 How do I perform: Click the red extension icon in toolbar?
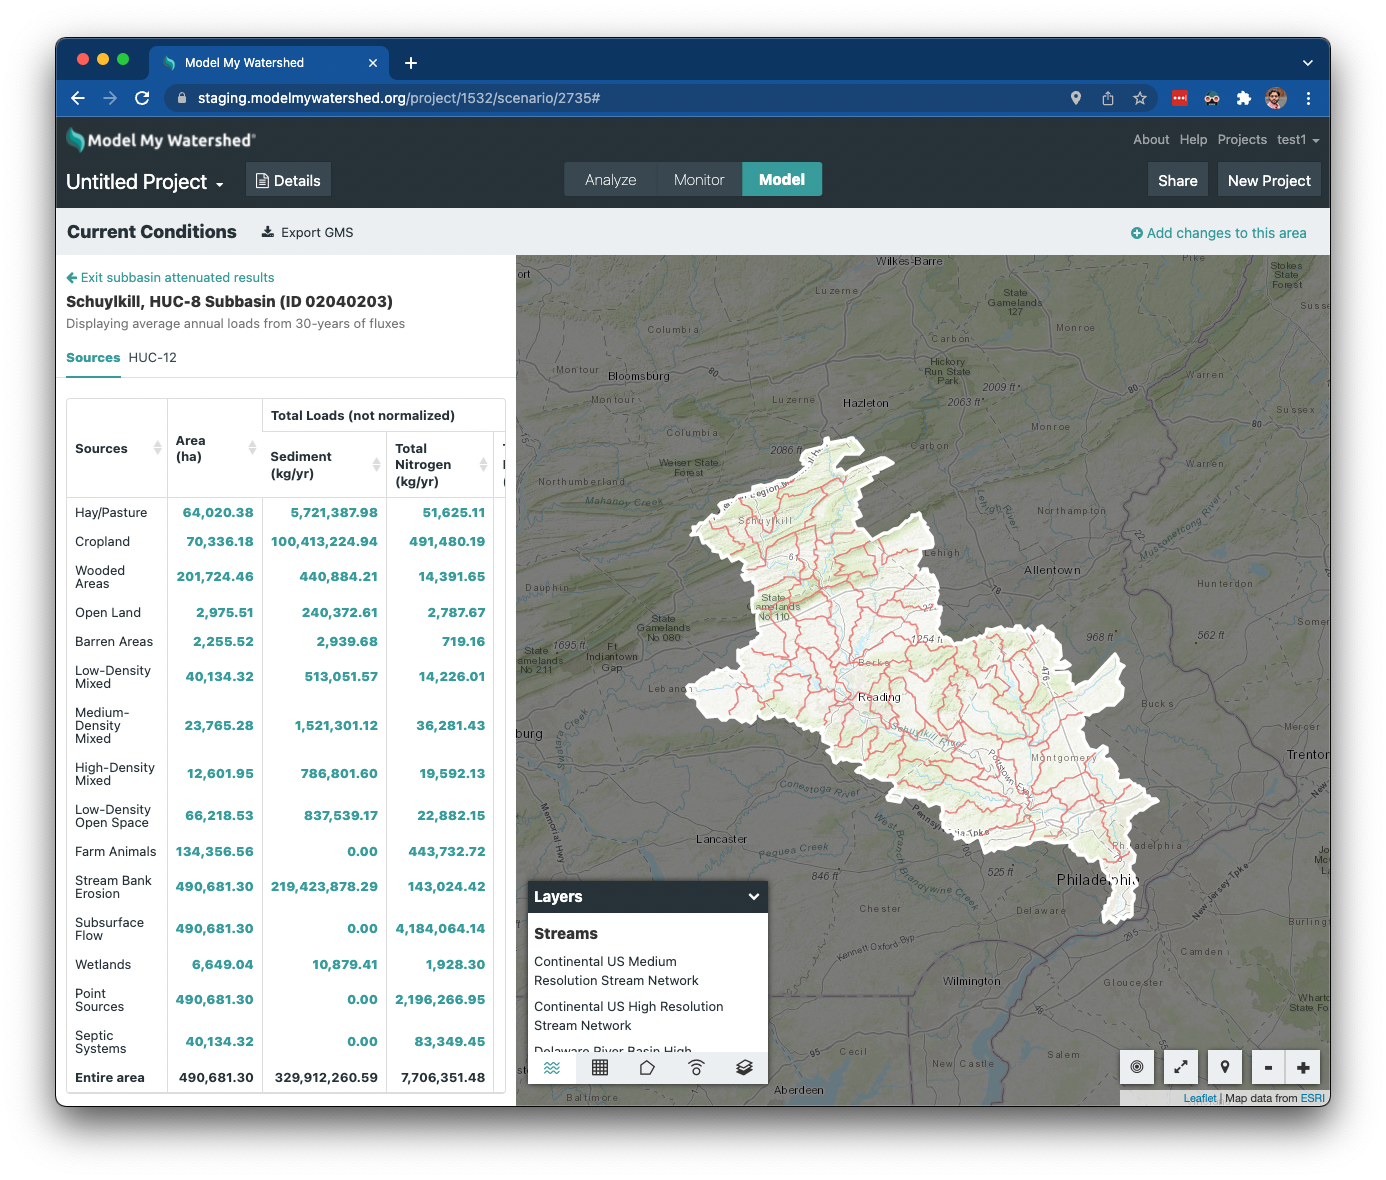click(1180, 98)
